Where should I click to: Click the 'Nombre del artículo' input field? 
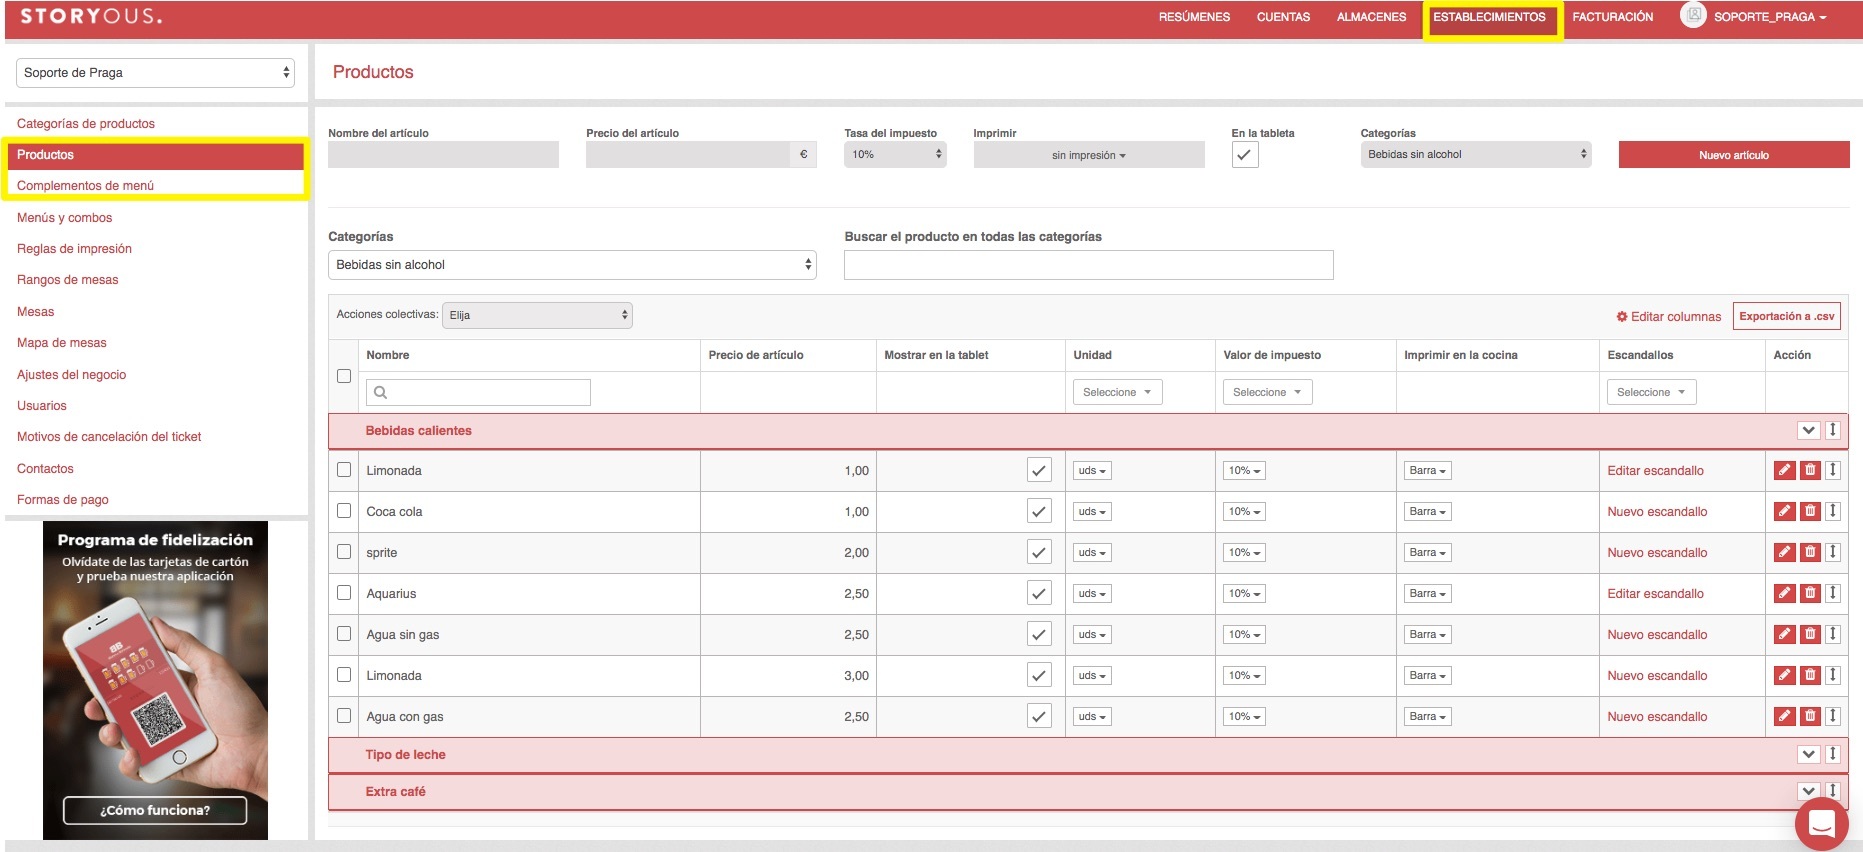[443, 154]
